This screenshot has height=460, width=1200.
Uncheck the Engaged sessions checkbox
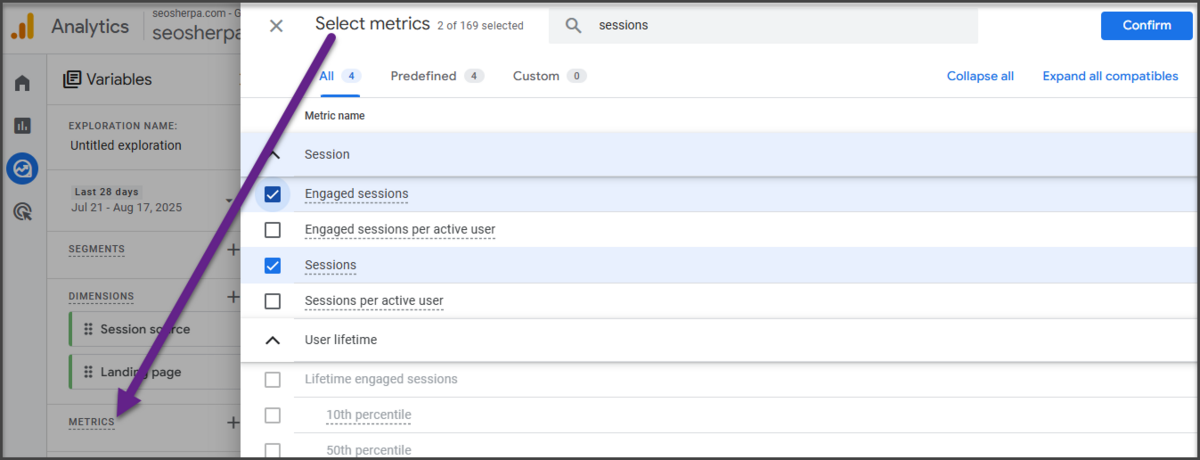pos(272,194)
